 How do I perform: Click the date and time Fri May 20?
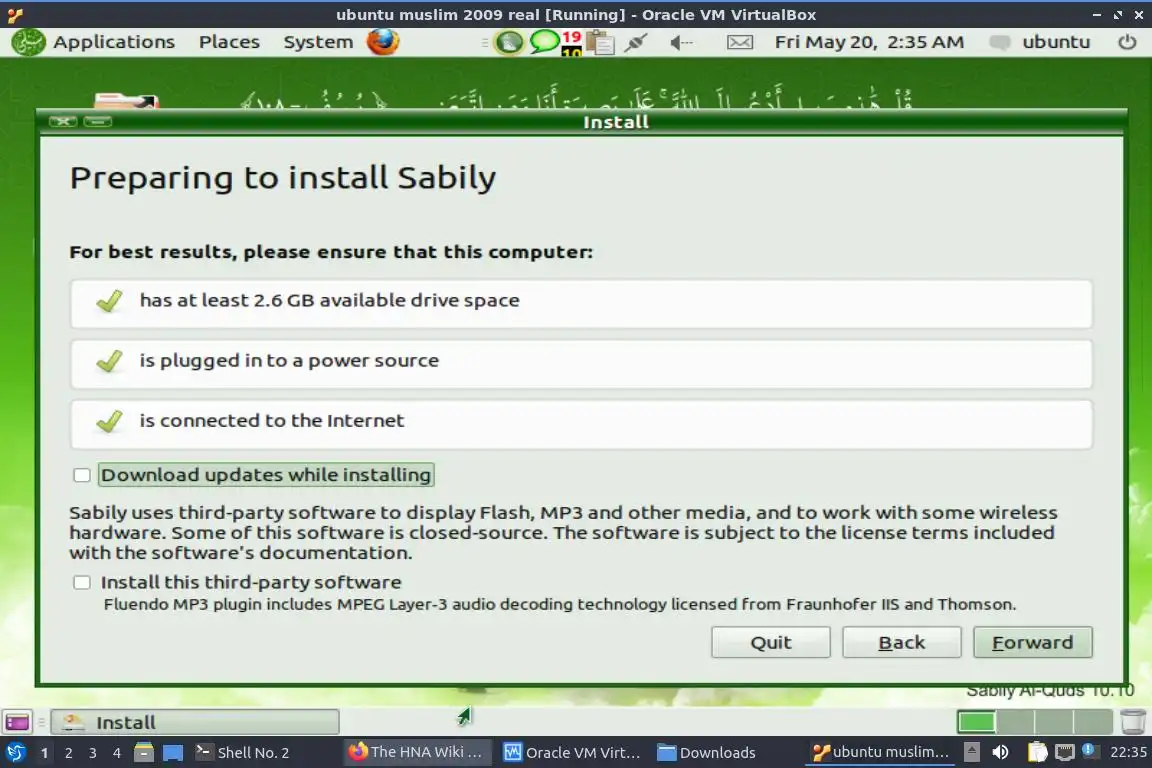[869, 42]
